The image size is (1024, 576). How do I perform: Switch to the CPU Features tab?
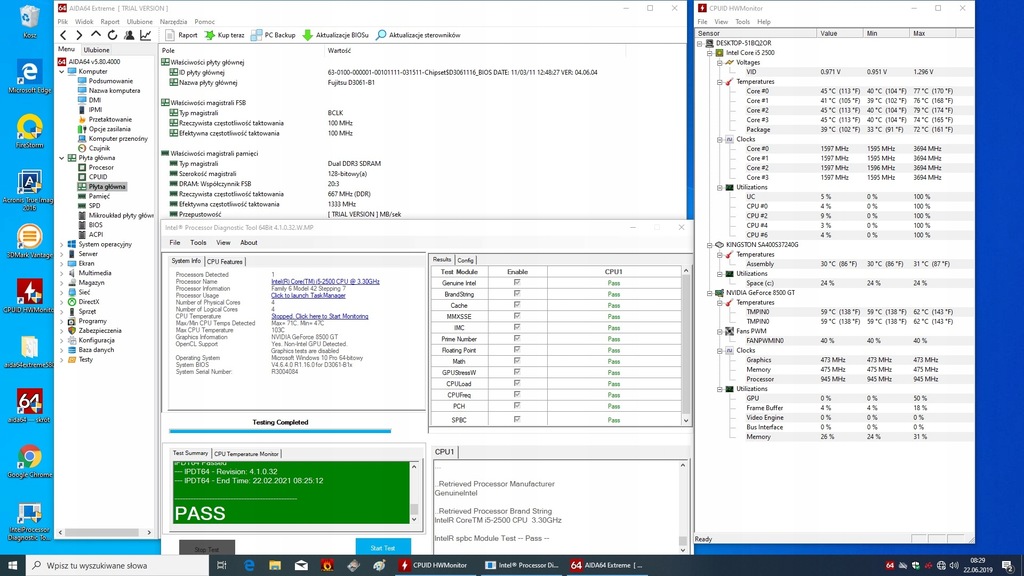click(225, 261)
